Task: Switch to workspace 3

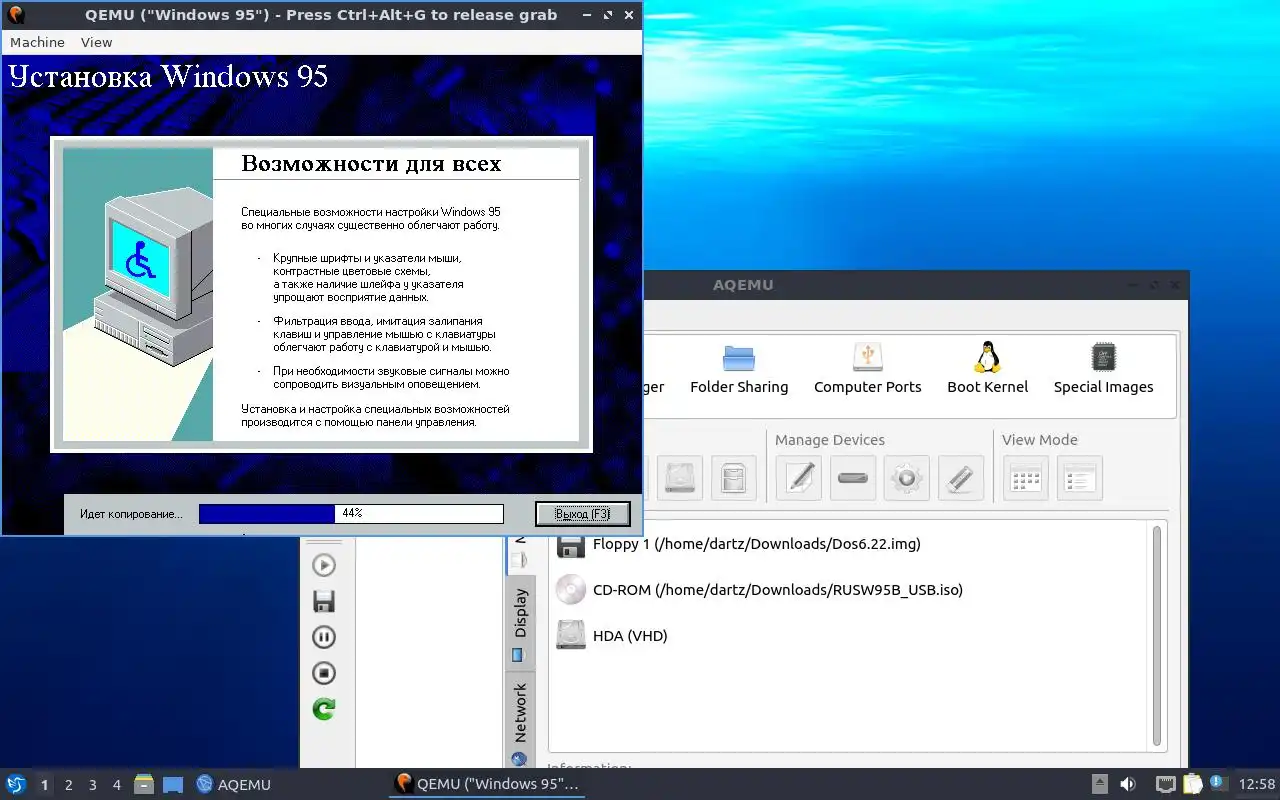Action: click(x=92, y=785)
